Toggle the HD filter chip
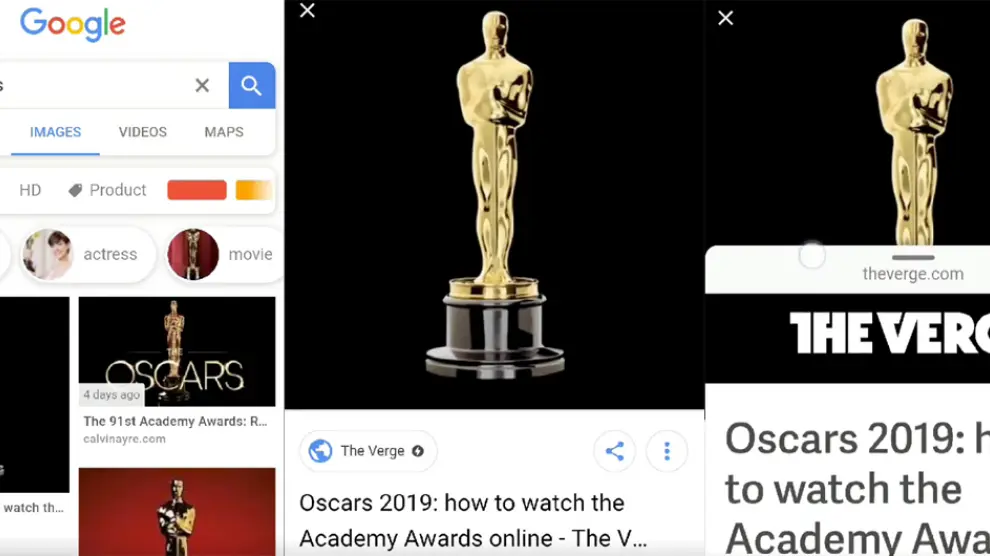Screen dimensions: 990x556 30,190
